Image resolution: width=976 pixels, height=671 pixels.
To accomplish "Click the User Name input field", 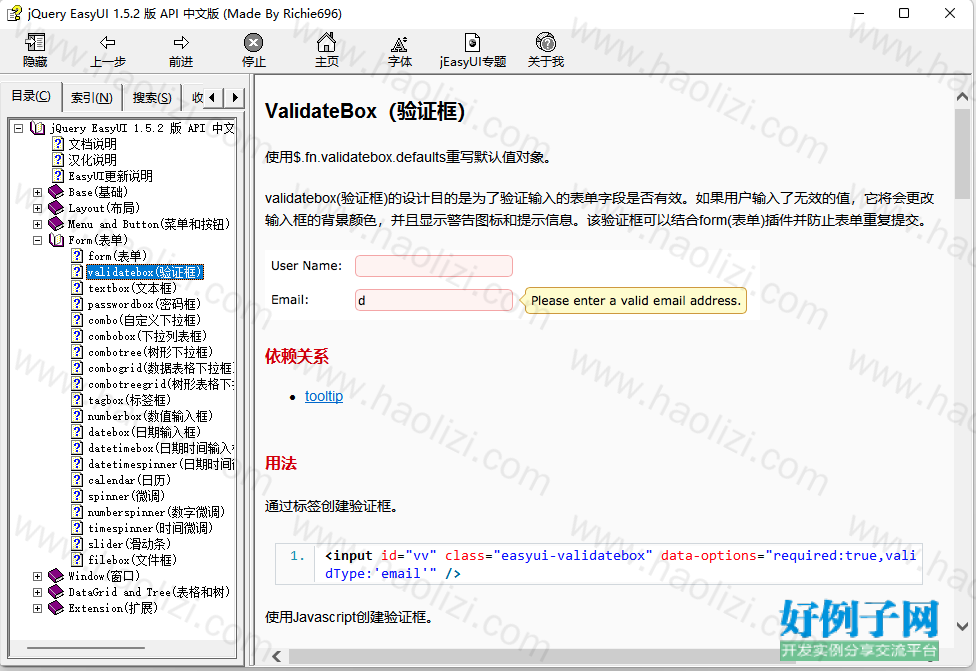I will (434, 266).
